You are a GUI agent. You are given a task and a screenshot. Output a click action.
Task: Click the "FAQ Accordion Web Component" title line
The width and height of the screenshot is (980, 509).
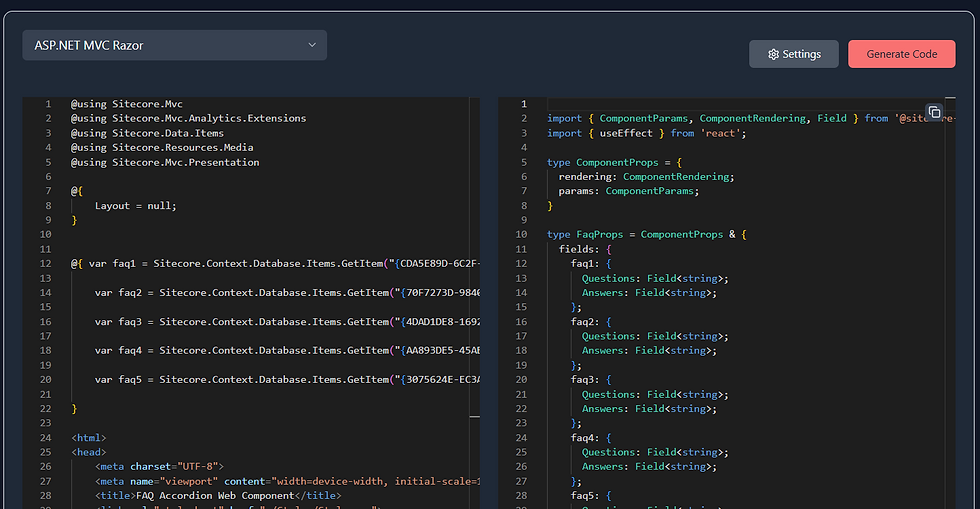click(218, 496)
